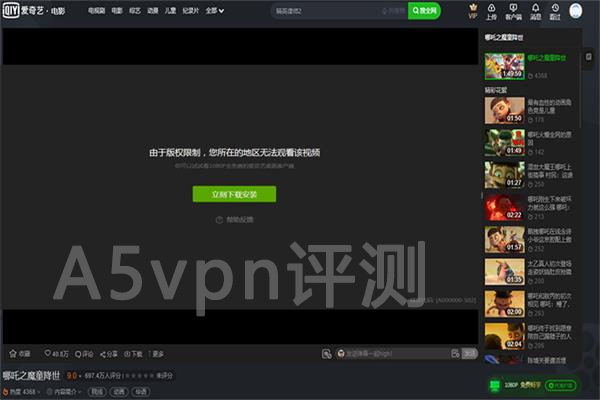Click the iQIYI logo in the header

tap(11, 11)
